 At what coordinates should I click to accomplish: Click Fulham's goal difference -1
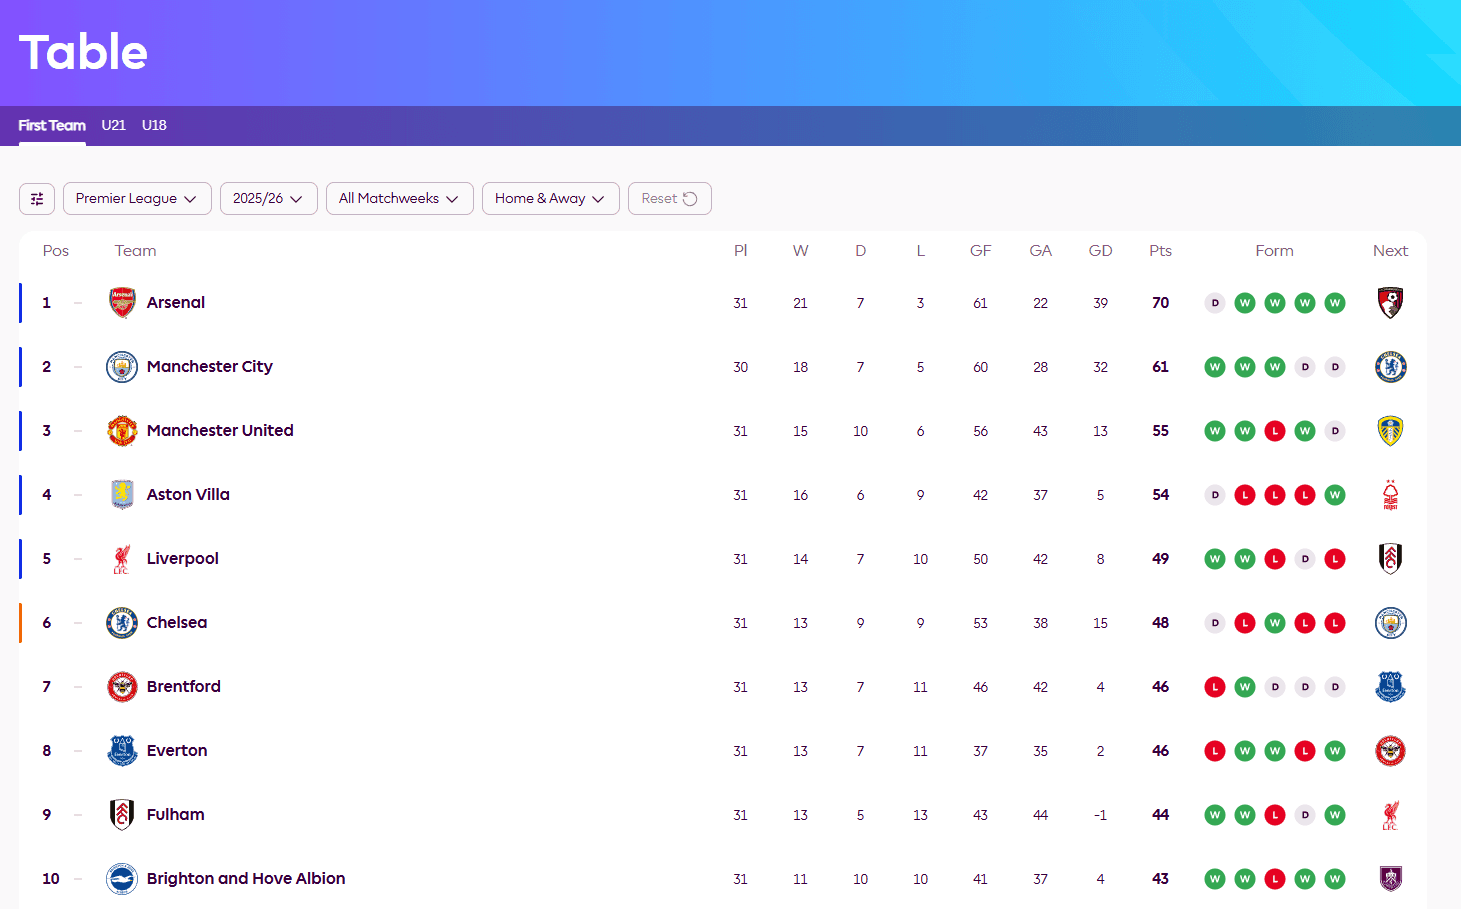click(x=1100, y=815)
